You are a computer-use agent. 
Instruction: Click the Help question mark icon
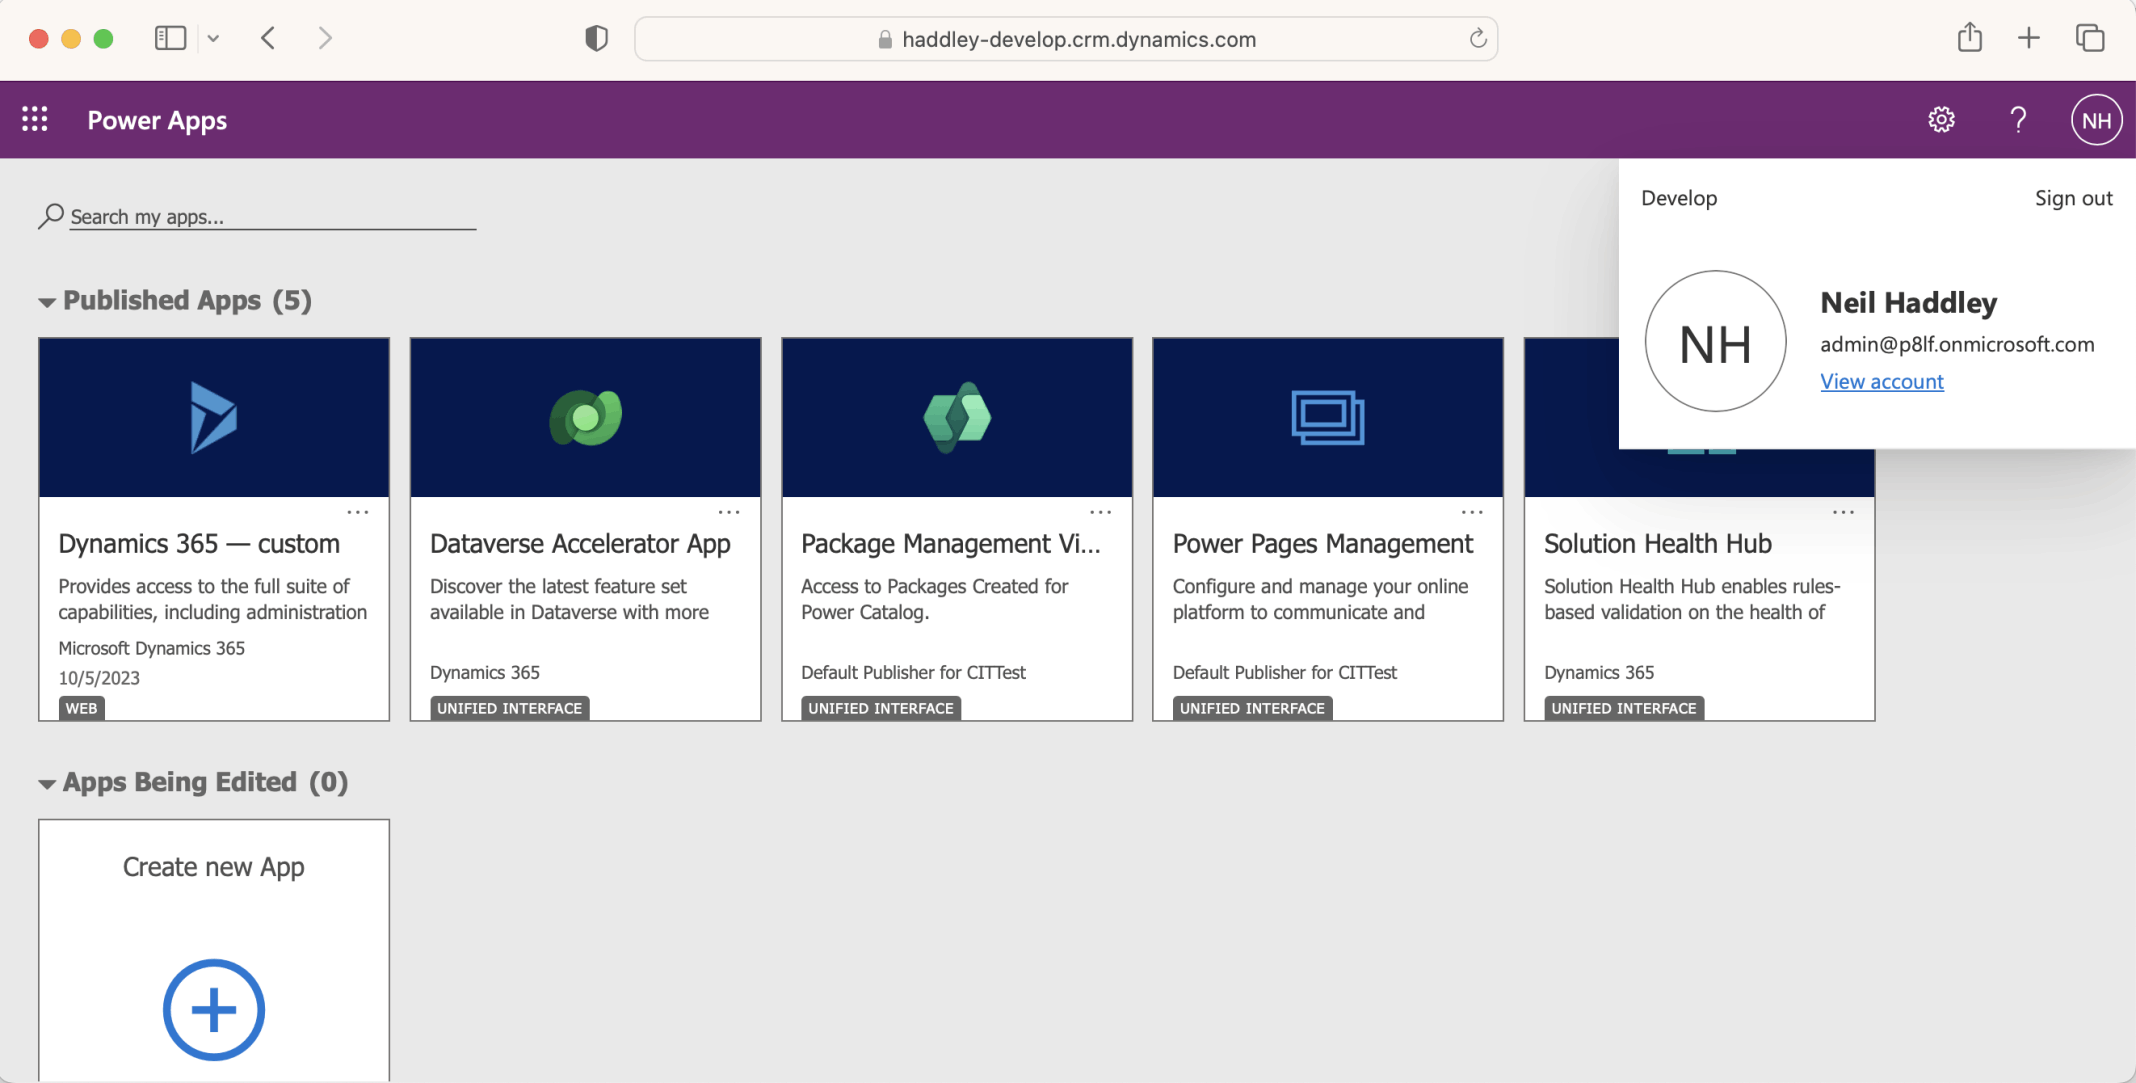coord(2018,120)
